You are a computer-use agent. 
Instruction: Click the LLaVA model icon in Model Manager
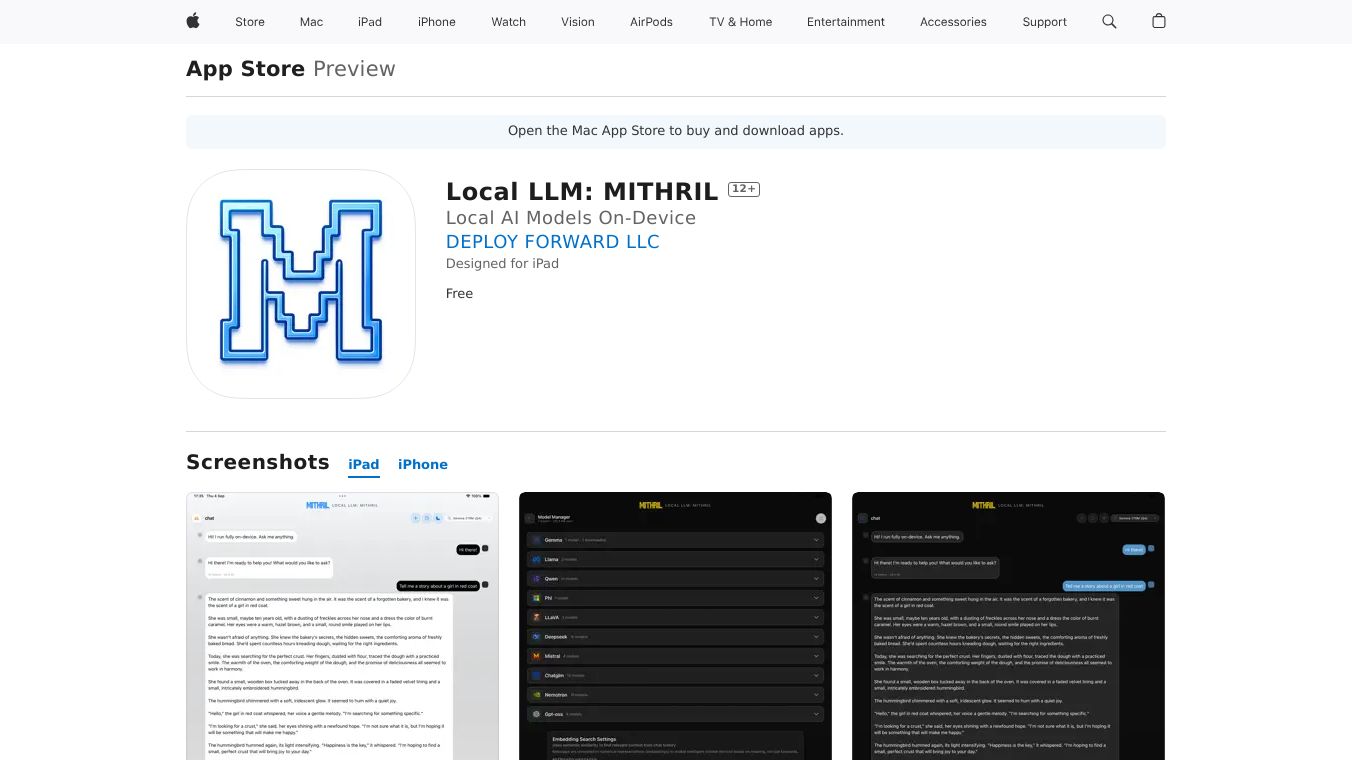[537, 617]
